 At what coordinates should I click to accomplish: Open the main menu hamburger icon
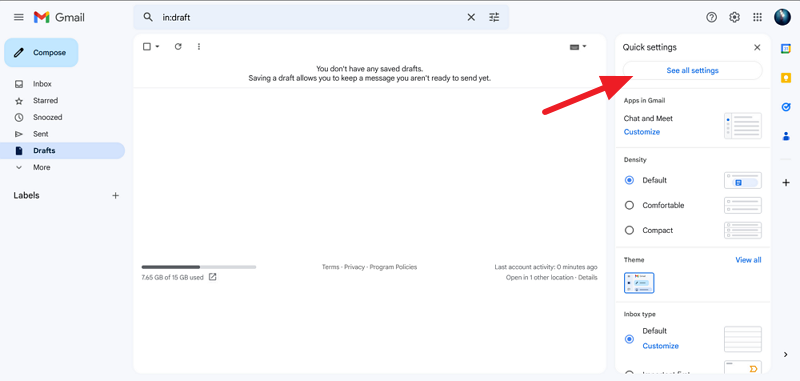(x=19, y=17)
